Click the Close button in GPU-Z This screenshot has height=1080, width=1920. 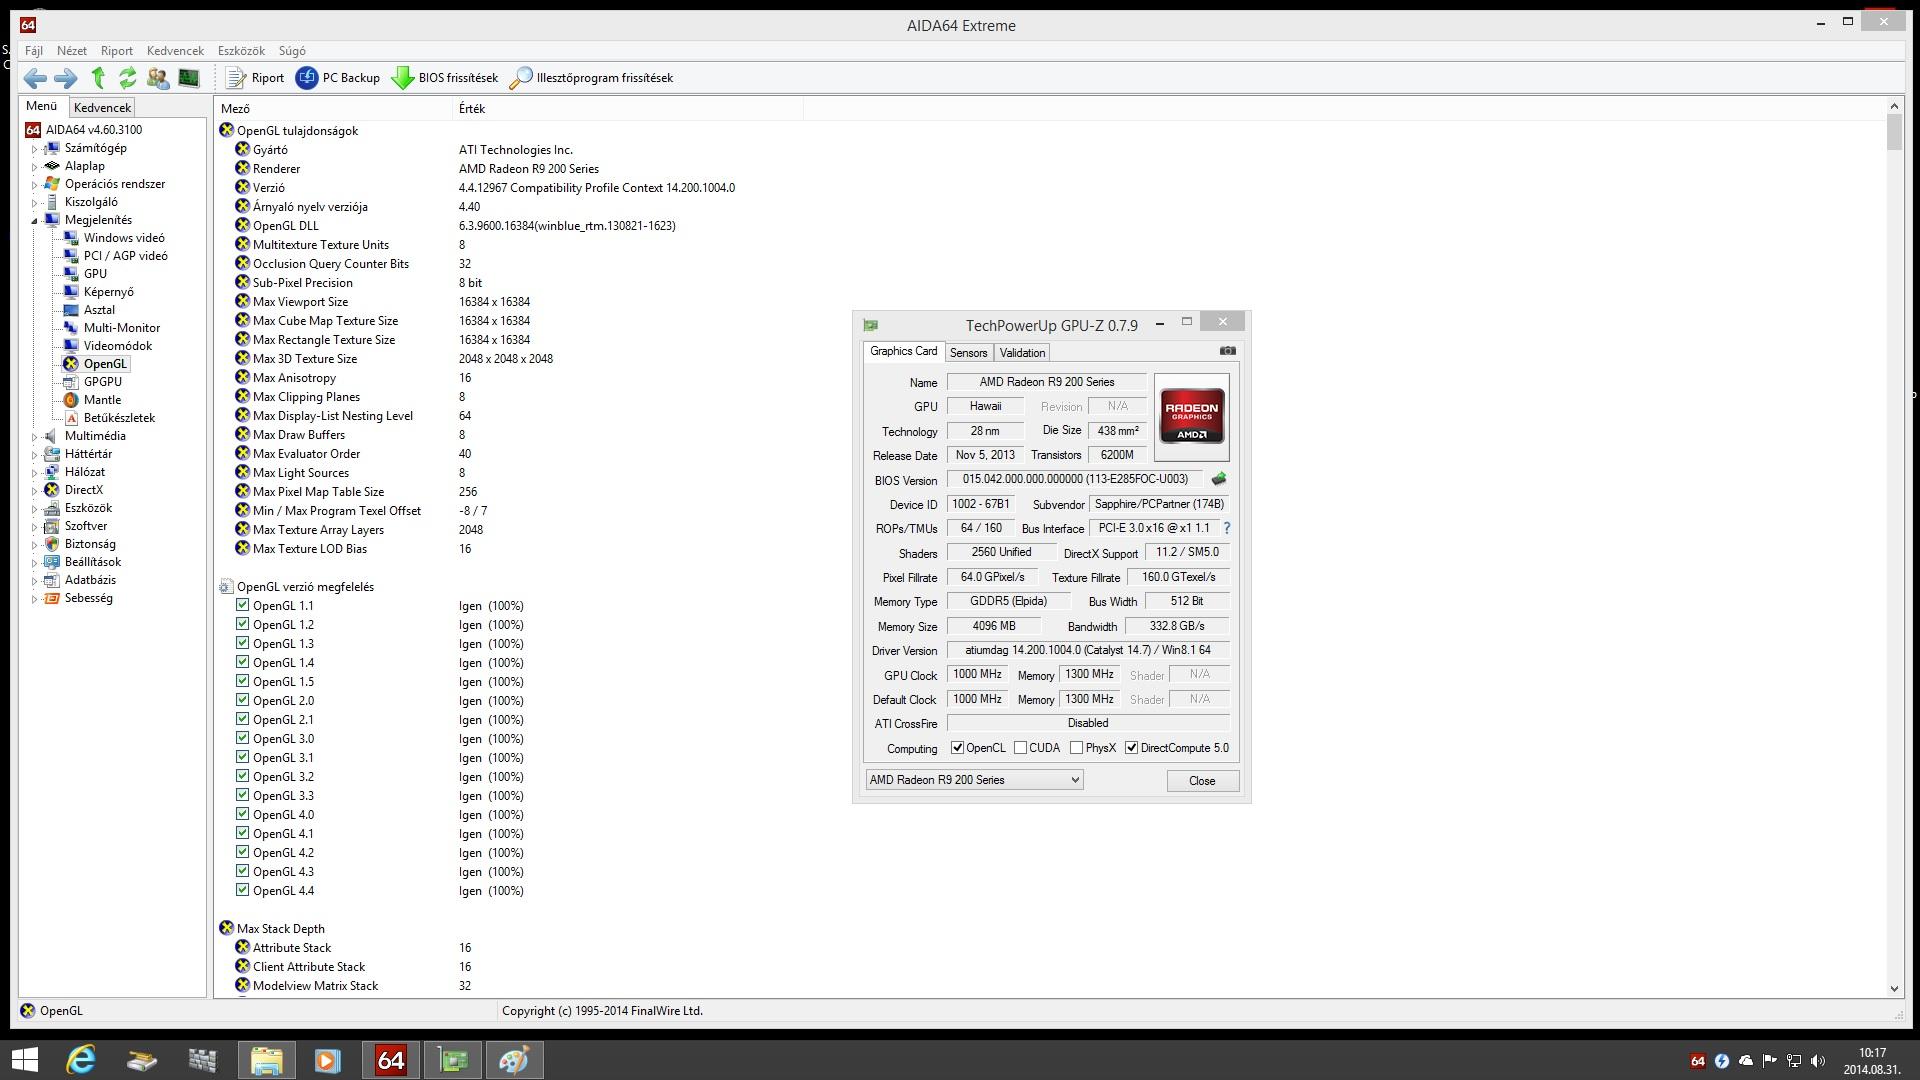pos(1202,781)
